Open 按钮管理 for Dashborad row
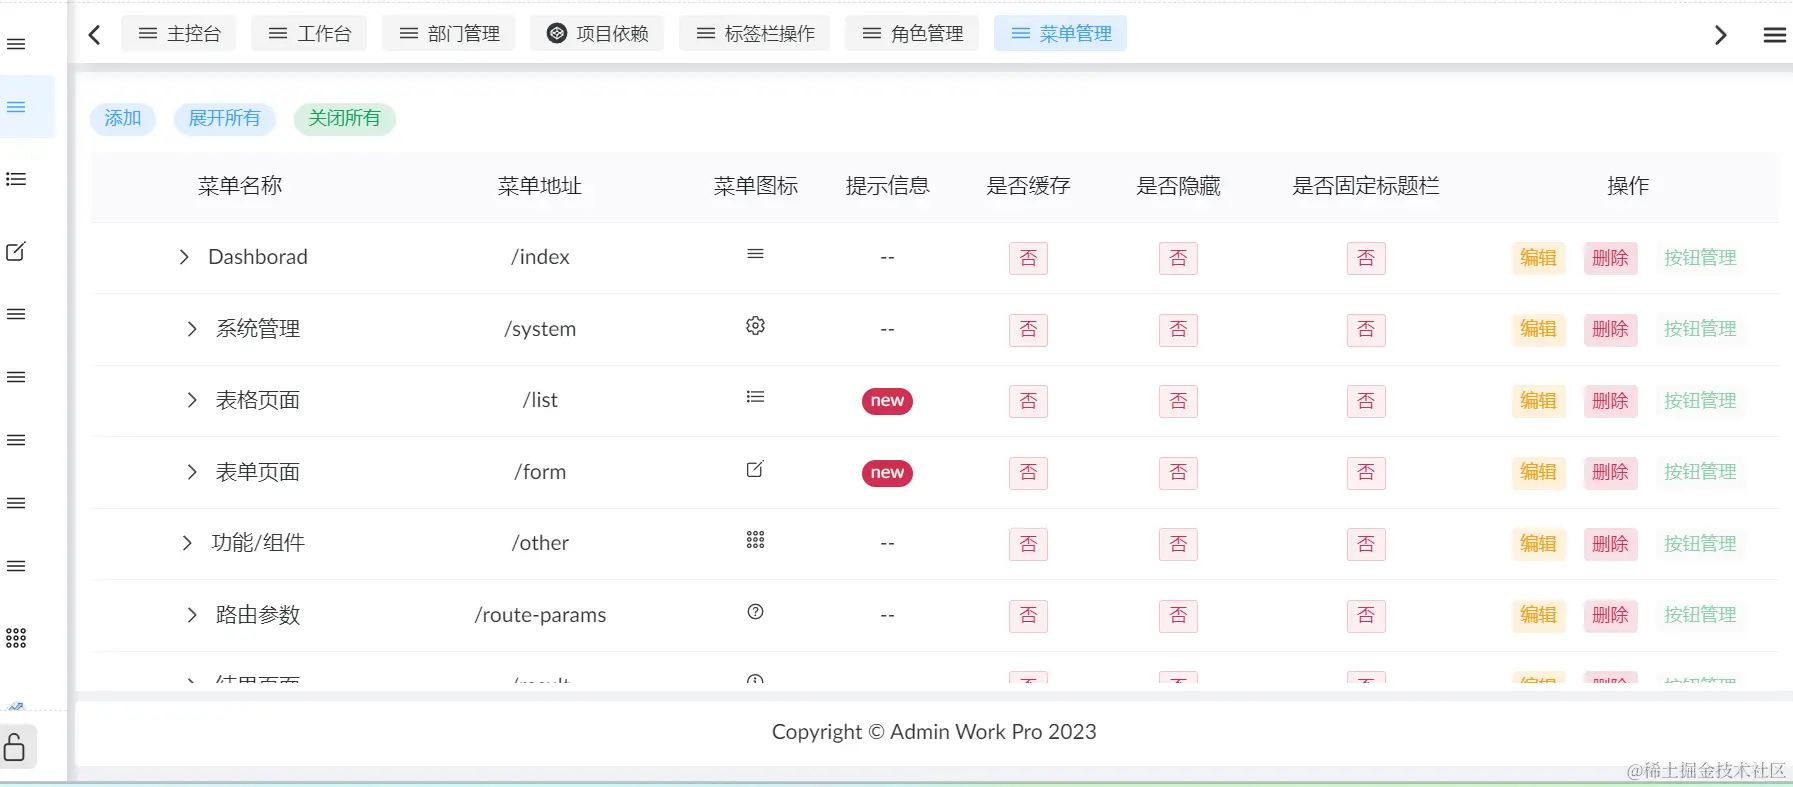This screenshot has width=1793, height=787. tap(1700, 258)
